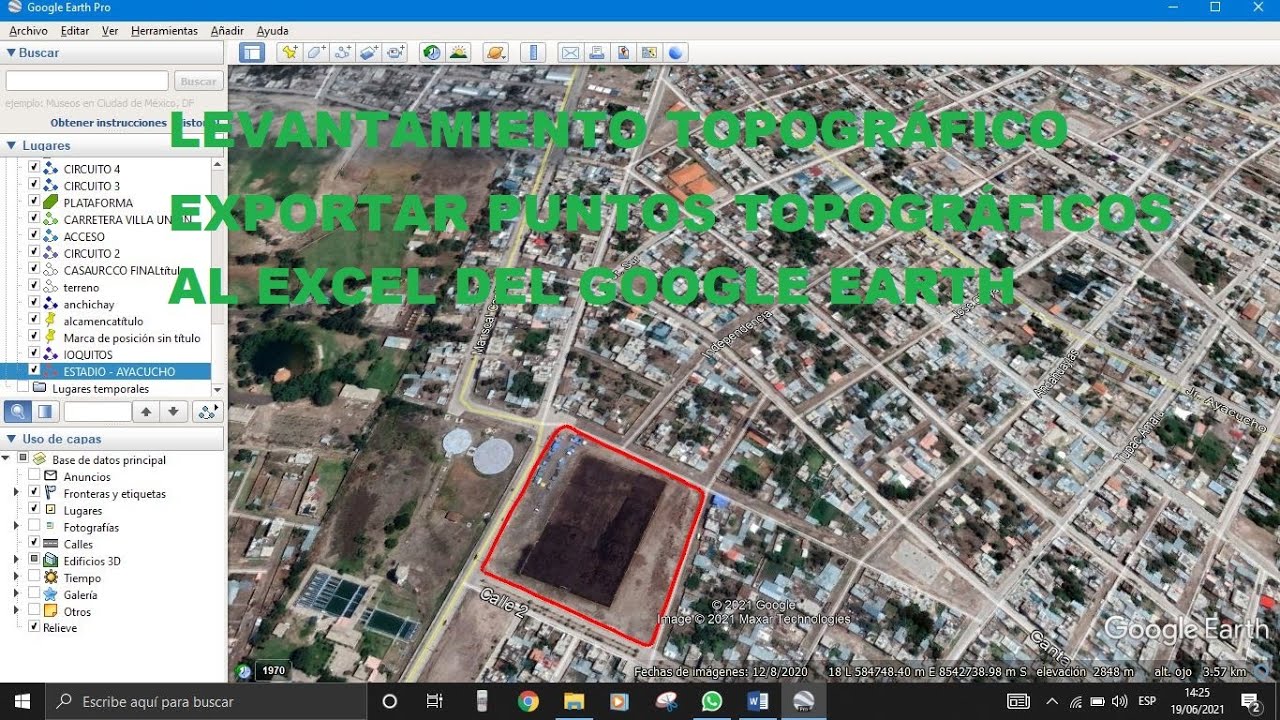Screen dimensions: 1280x720
Task: Select the Lugares temporales folder
Action: pyautogui.click(x=100, y=388)
